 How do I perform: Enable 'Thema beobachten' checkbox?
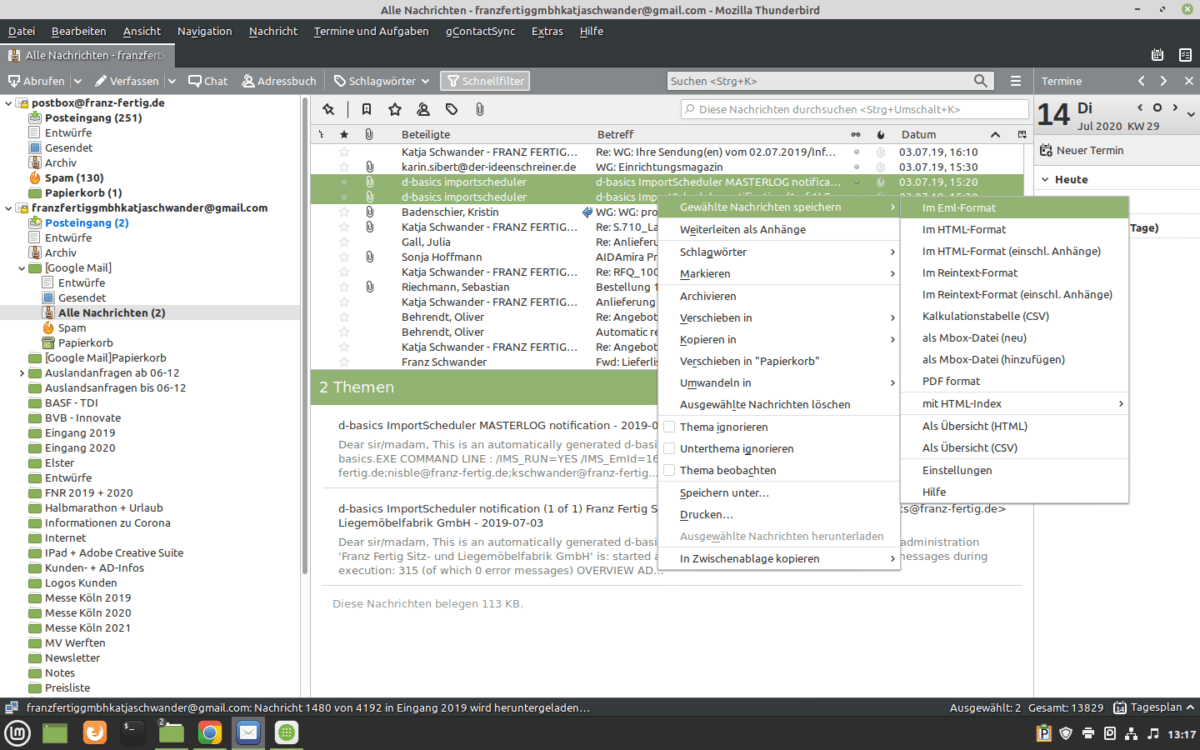669,471
